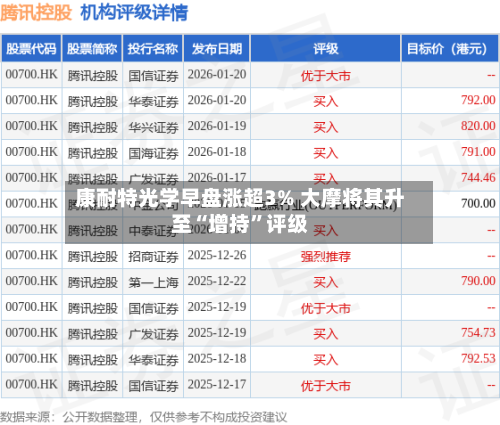Select the 发布日期 column header
Viewport: 500px width, 425px height.
pos(217,49)
